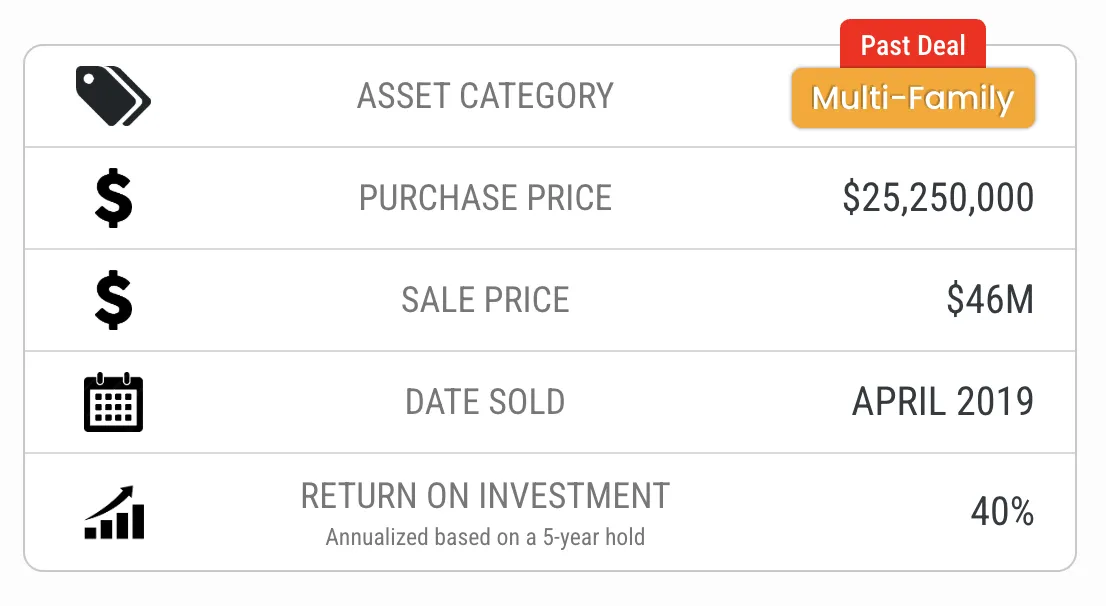Click the $46M sale value
This screenshot has height=606, width=1106.
[990, 300]
